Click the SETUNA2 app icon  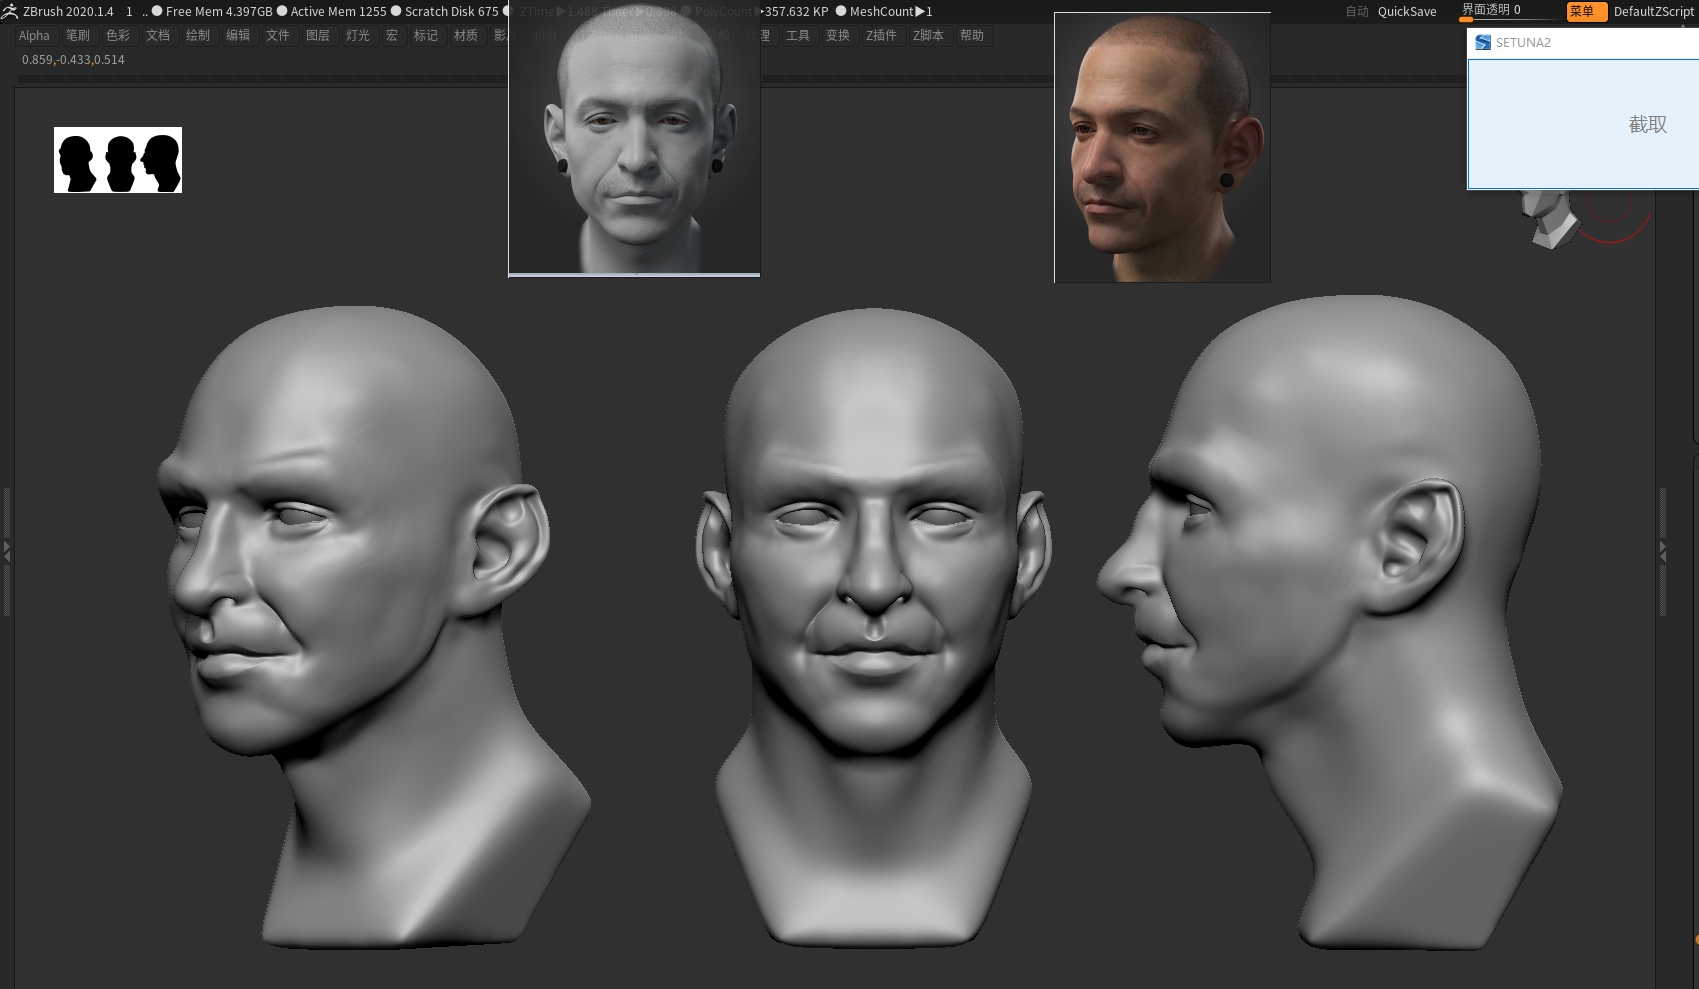(x=1483, y=43)
